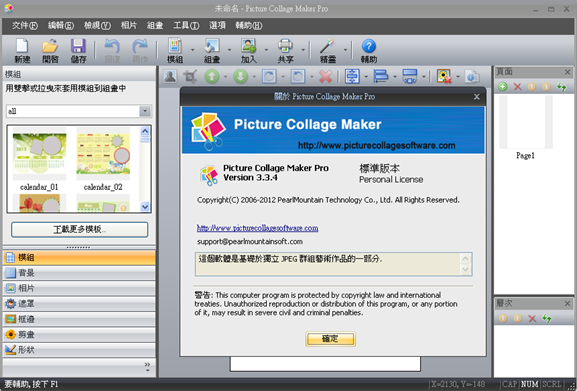Open the picturecollagesoftware.com underlined link
Viewport: 577px width, 391px height.
point(258,228)
